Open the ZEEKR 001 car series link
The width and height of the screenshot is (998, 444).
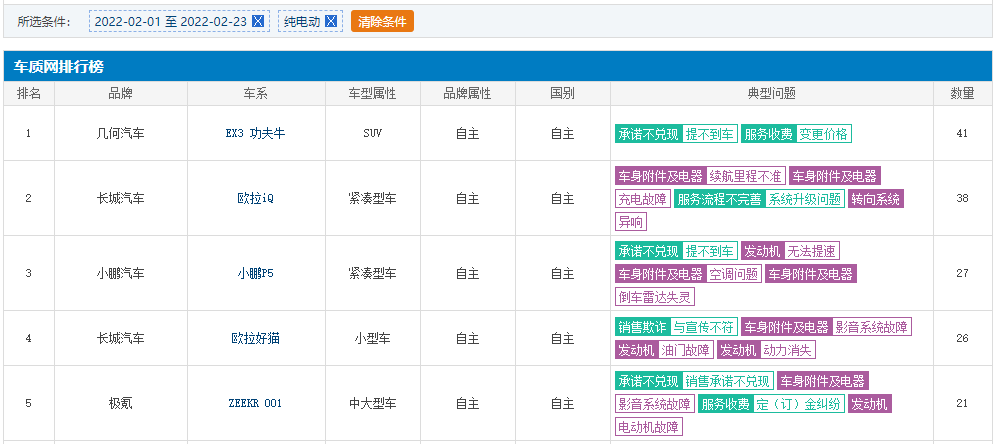(x=255, y=403)
